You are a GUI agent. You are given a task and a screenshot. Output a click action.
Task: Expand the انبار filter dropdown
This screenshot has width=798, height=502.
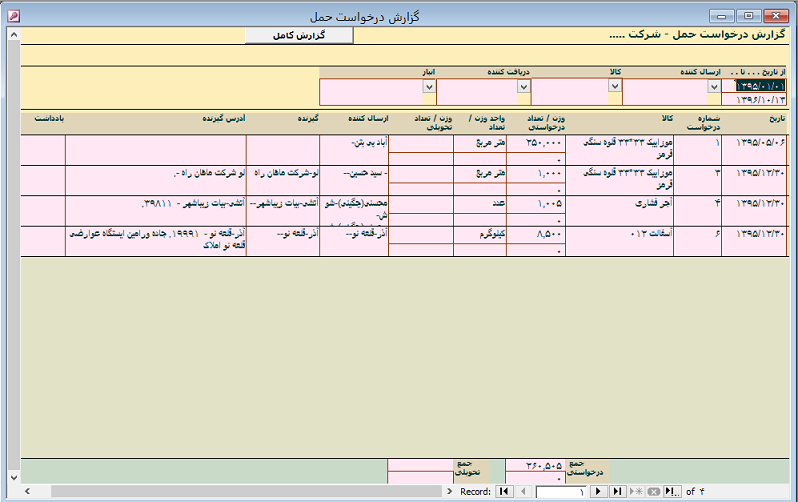click(429, 87)
